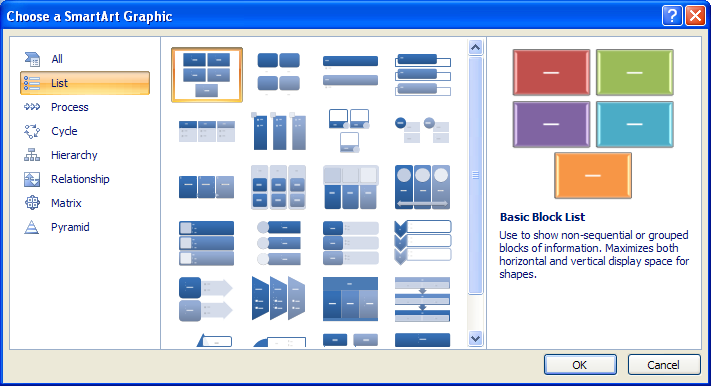Viewport: 711px width, 386px height.
Task: Select the Basic Block List layout thumbnail
Action: click(x=207, y=75)
